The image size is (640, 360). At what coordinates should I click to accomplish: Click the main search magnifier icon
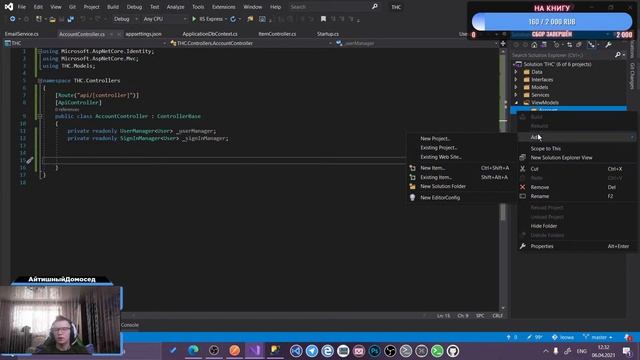coord(375,7)
